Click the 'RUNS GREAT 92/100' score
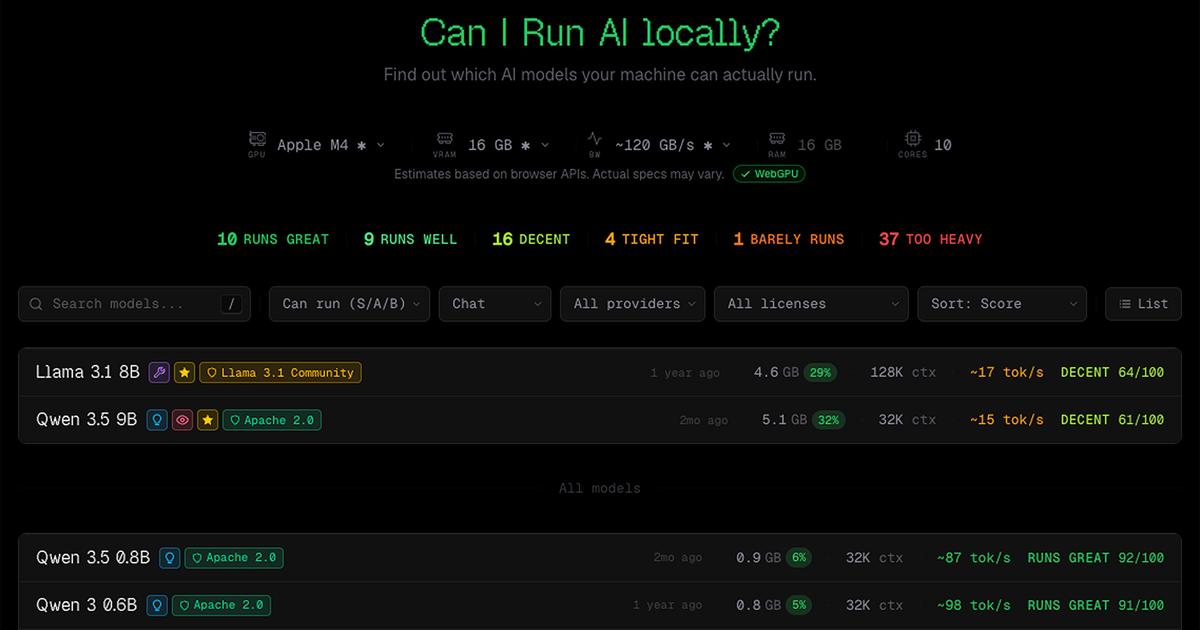 tap(1096, 557)
